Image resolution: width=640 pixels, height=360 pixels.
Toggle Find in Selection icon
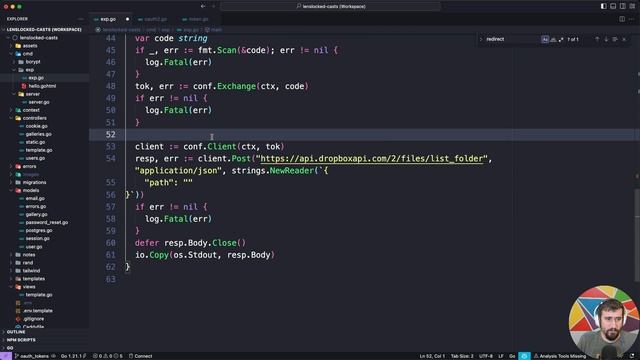coord(615,40)
